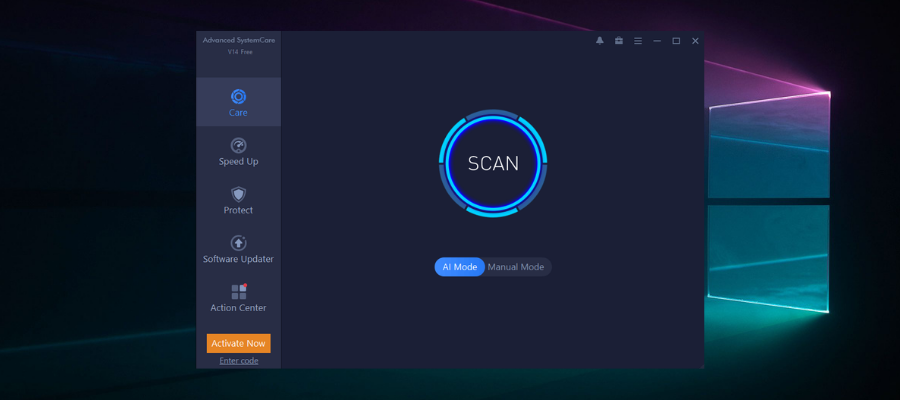Close the Advanced SystemCare window
Viewport: 900px width, 400px height.
click(x=695, y=41)
